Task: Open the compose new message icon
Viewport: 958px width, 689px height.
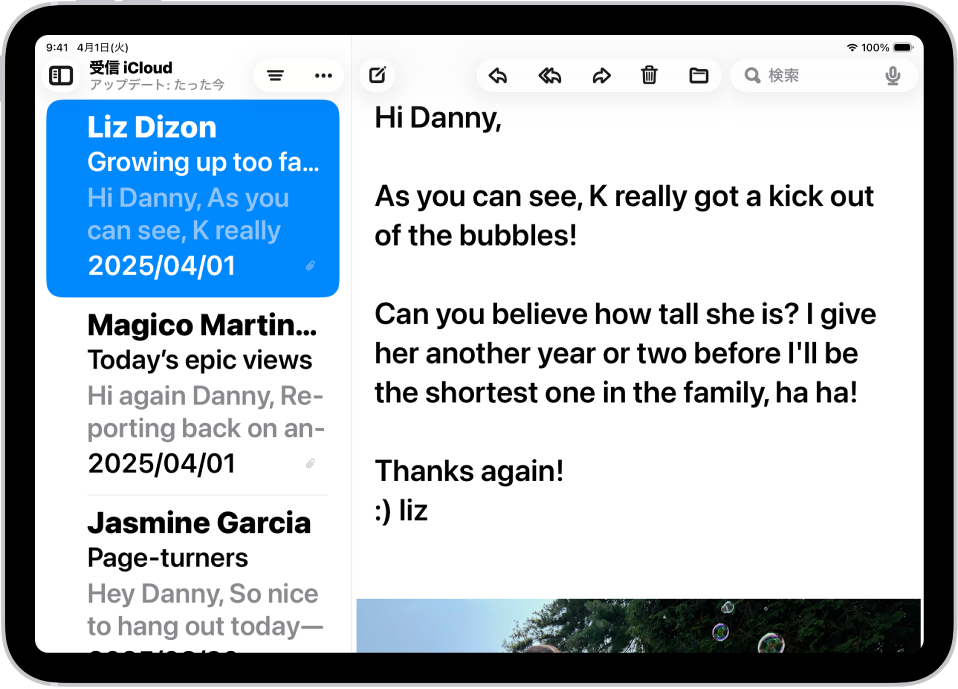Action: (377, 74)
